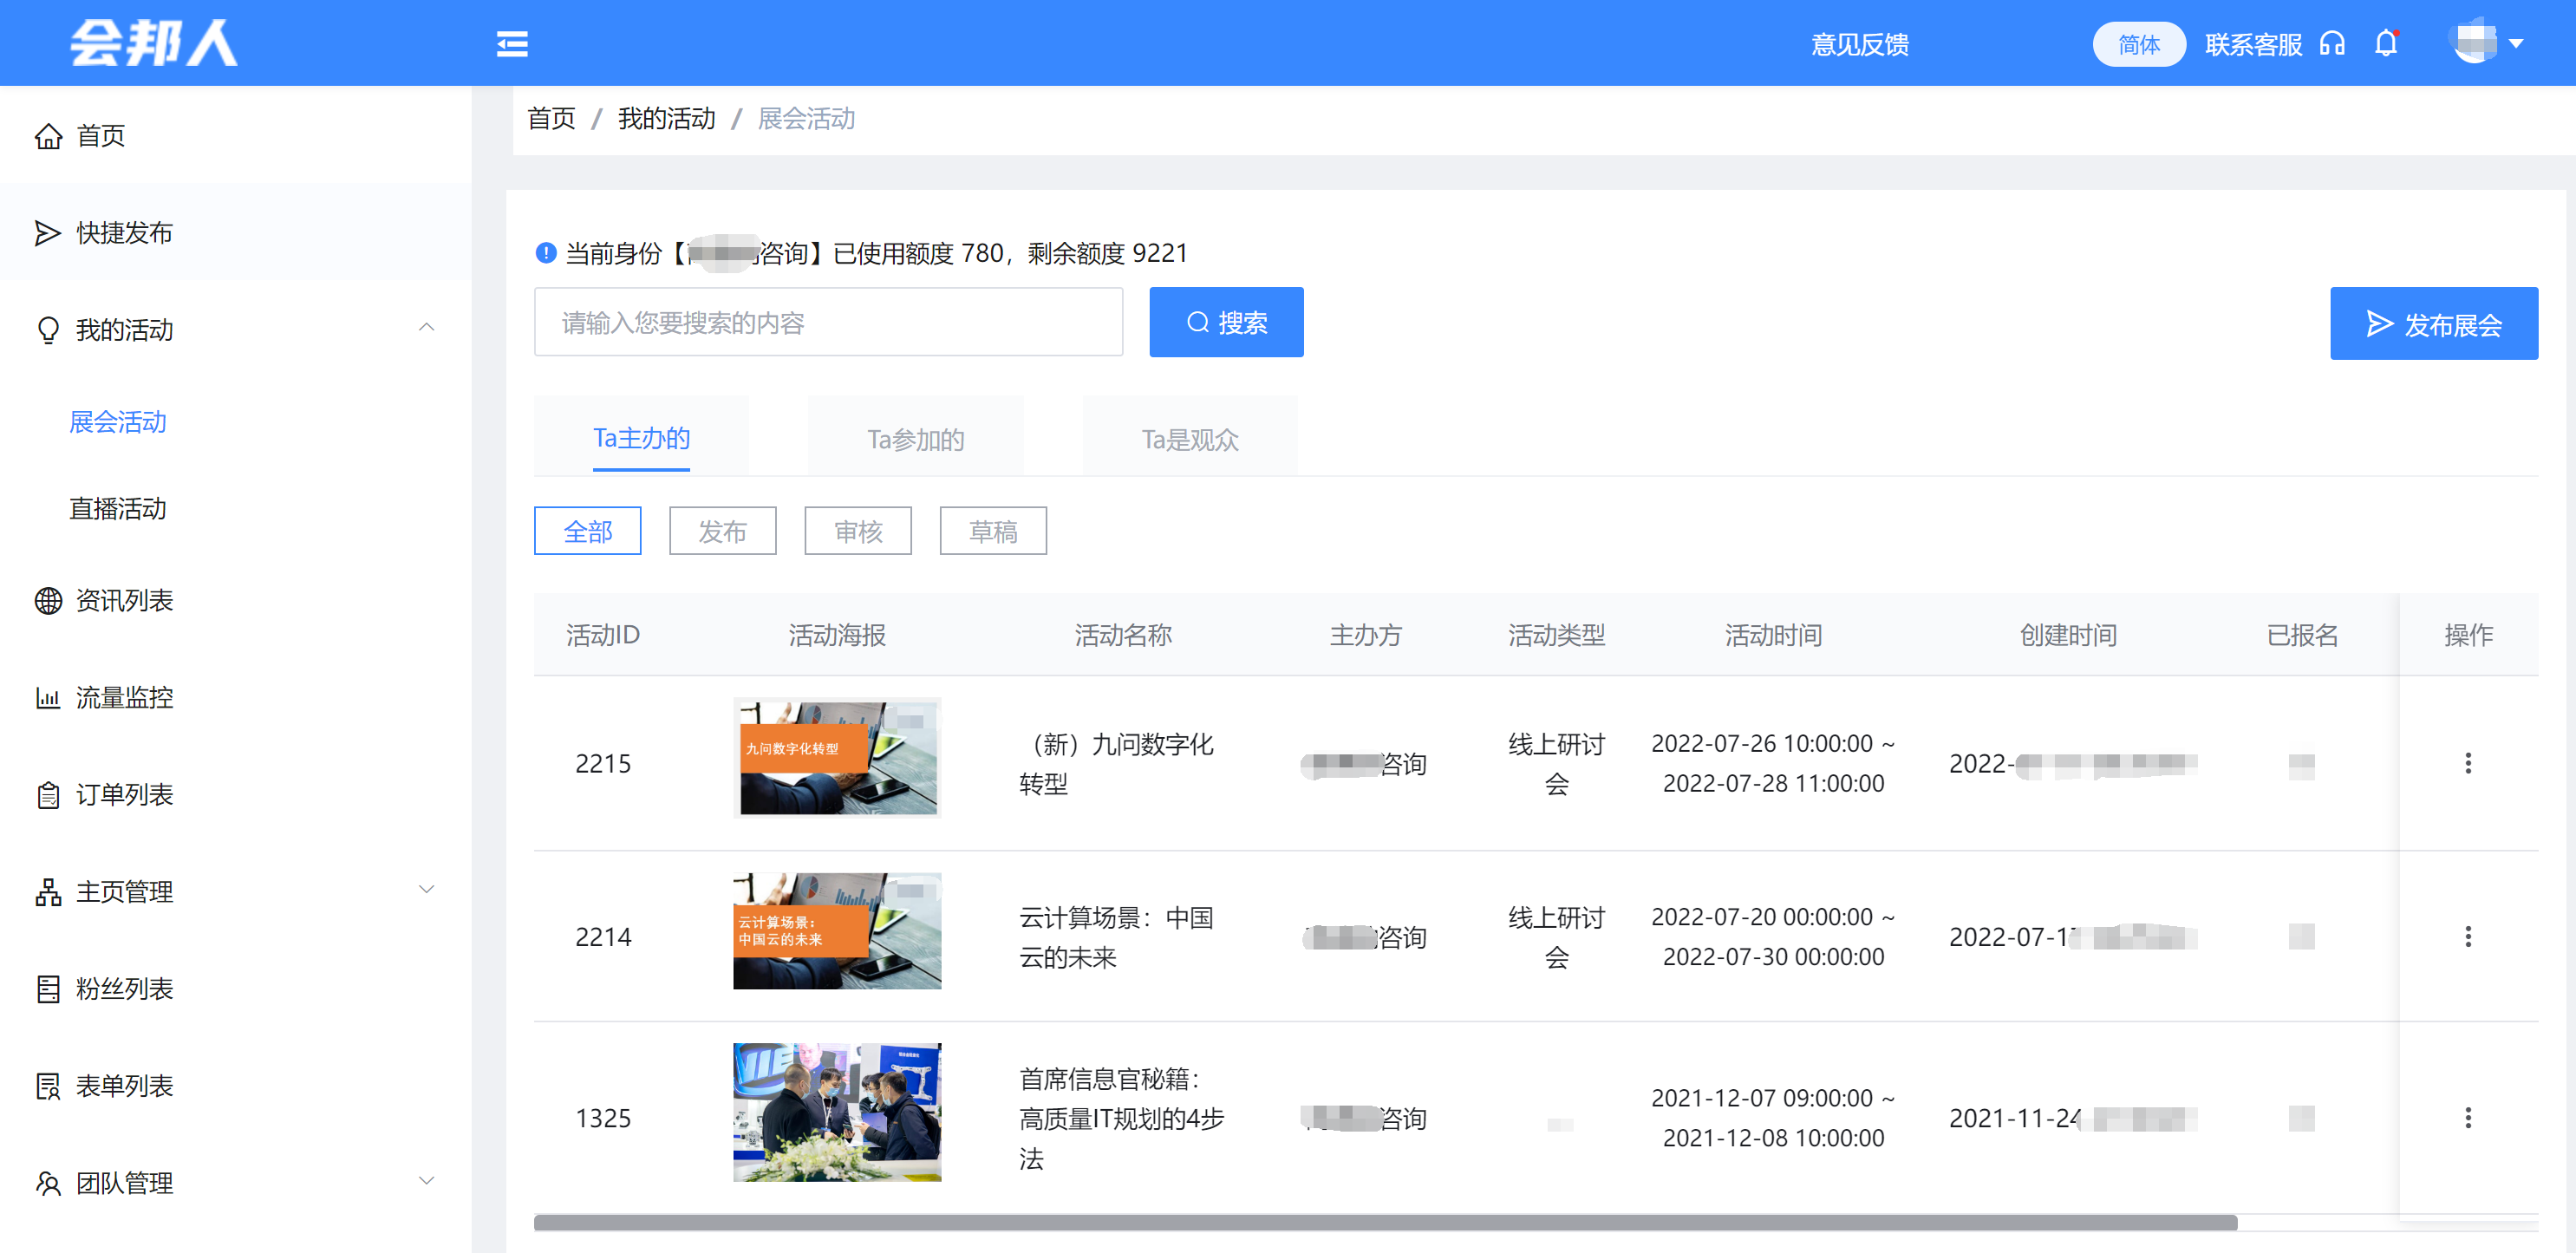
Task: Filter activities by 草稿 status
Action: pyautogui.click(x=992, y=531)
